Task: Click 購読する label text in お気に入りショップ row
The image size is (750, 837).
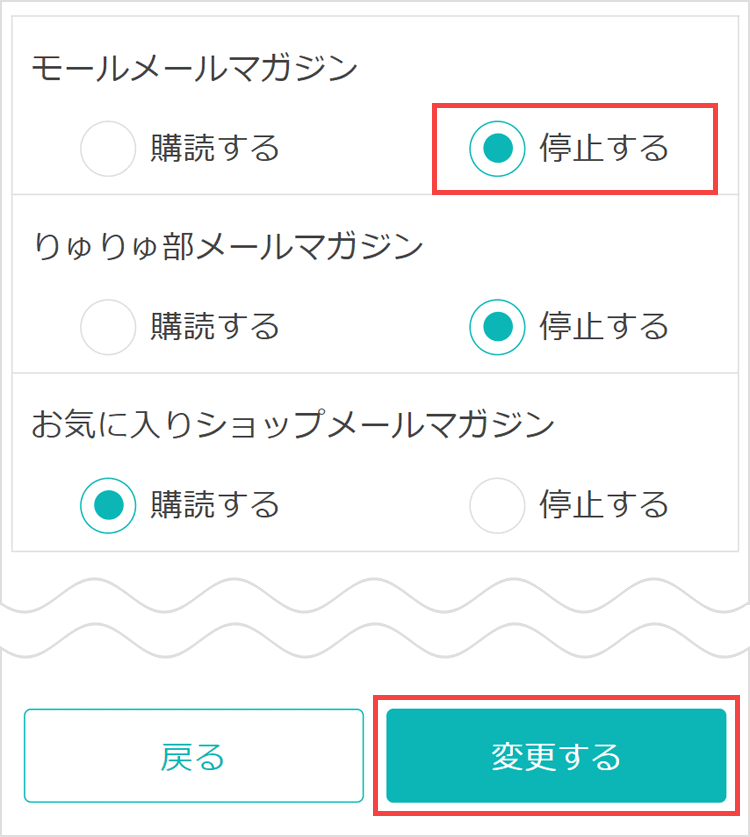Action: click(x=215, y=504)
